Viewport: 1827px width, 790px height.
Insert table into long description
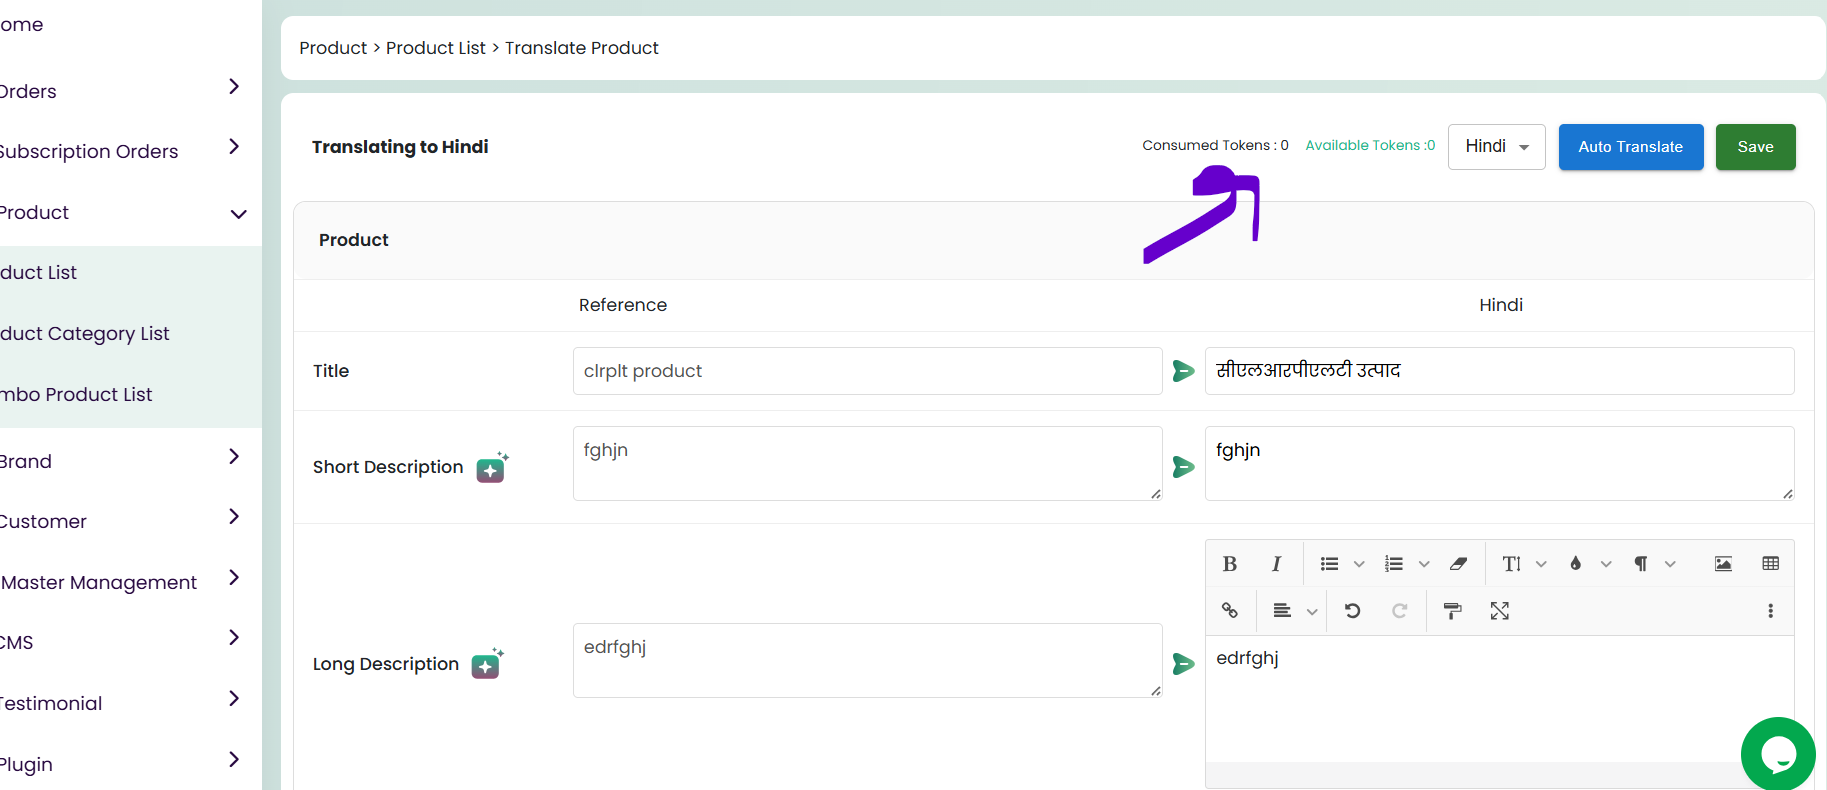pyautogui.click(x=1770, y=564)
